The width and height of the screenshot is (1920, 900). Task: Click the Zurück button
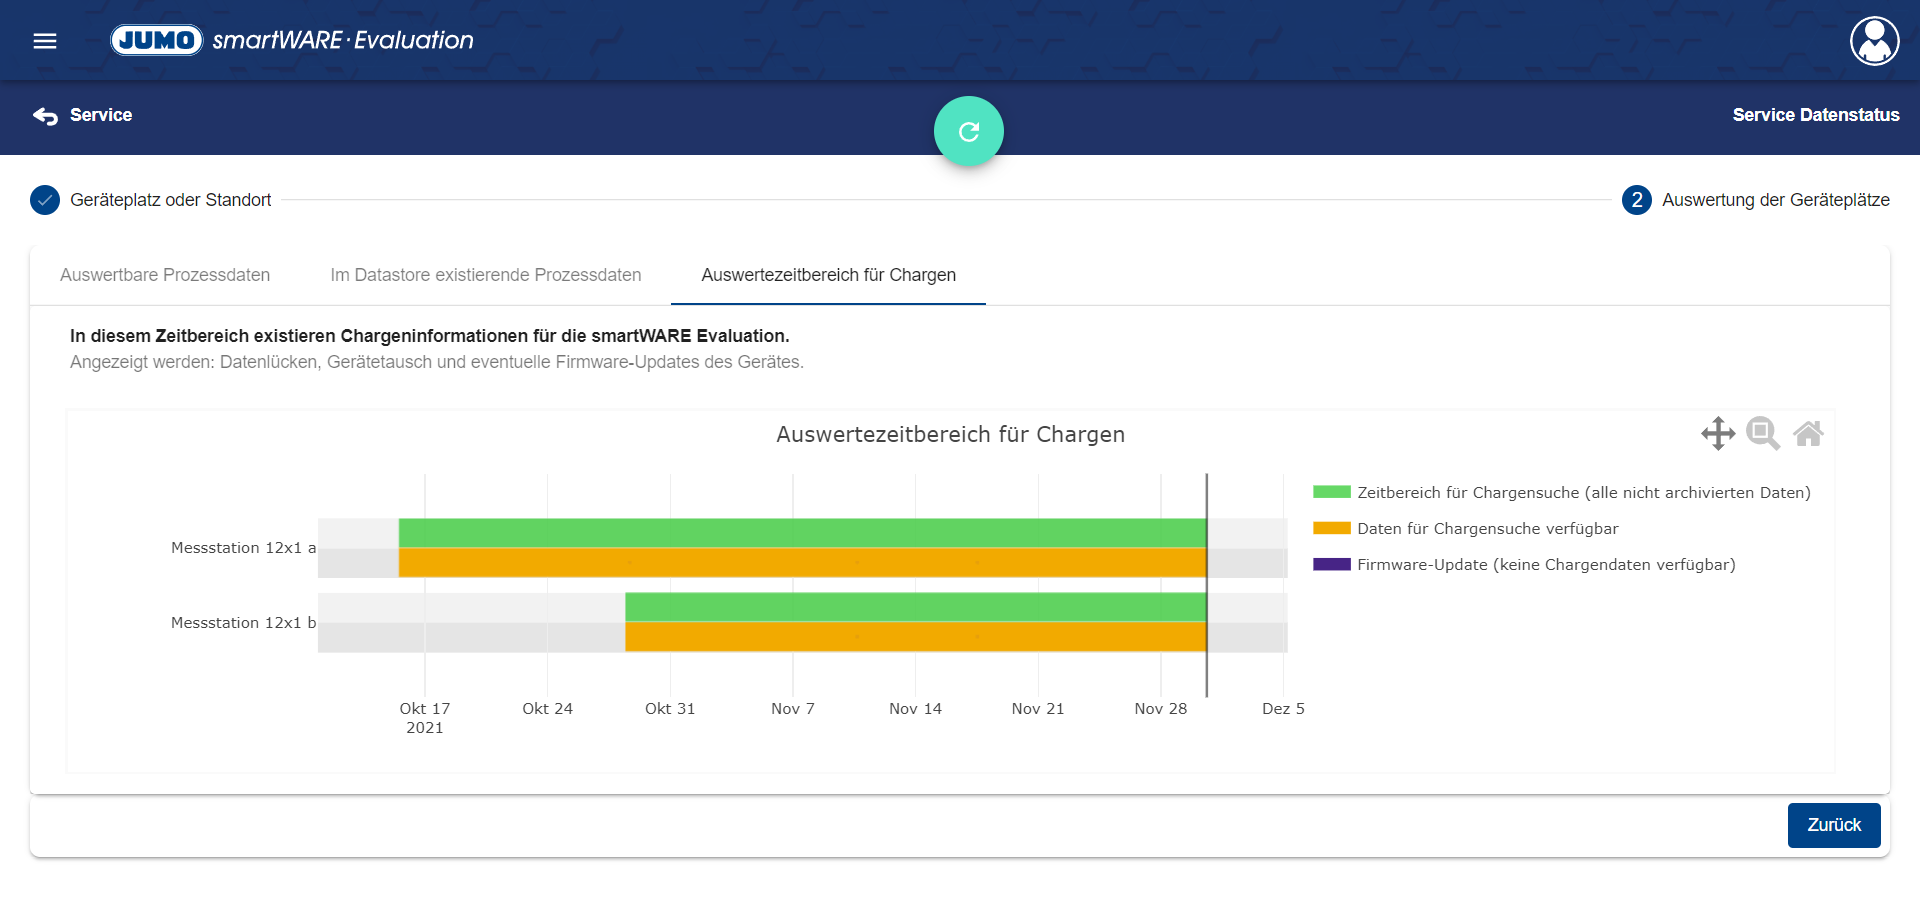click(x=1833, y=825)
